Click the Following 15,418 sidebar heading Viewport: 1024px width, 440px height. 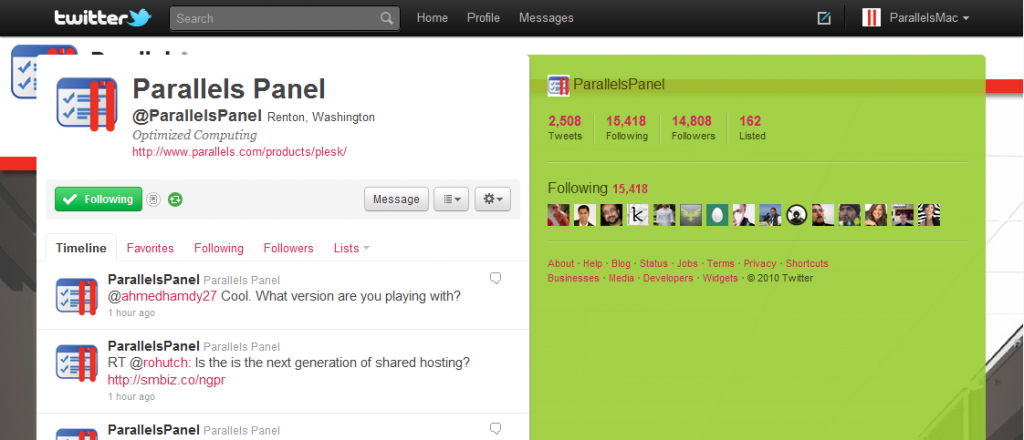click(x=598, y=189)
